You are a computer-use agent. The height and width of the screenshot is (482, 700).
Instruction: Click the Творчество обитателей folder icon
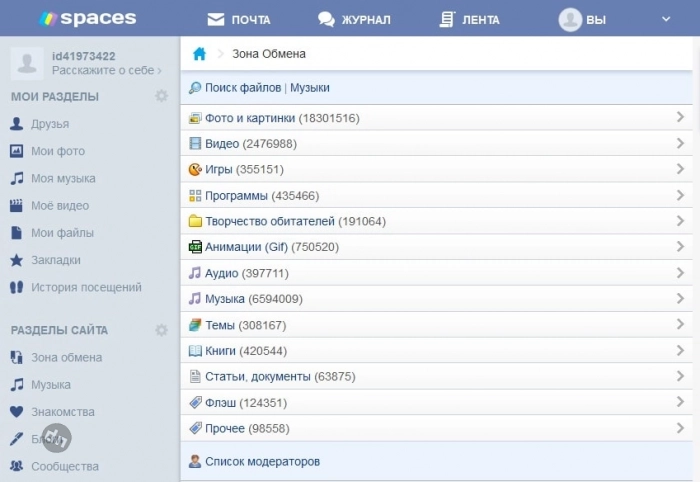pos(195,221)
